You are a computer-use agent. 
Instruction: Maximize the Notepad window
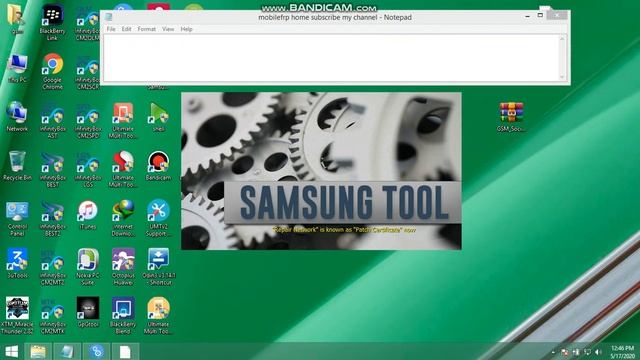point(540,16)
